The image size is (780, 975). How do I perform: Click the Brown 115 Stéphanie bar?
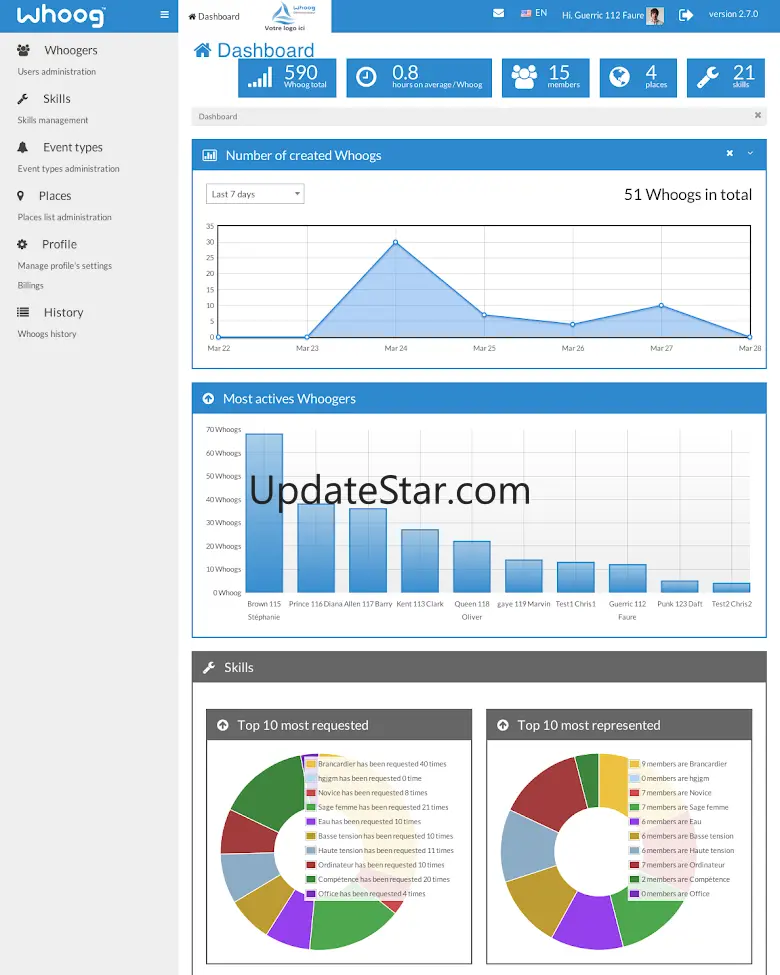264,513
